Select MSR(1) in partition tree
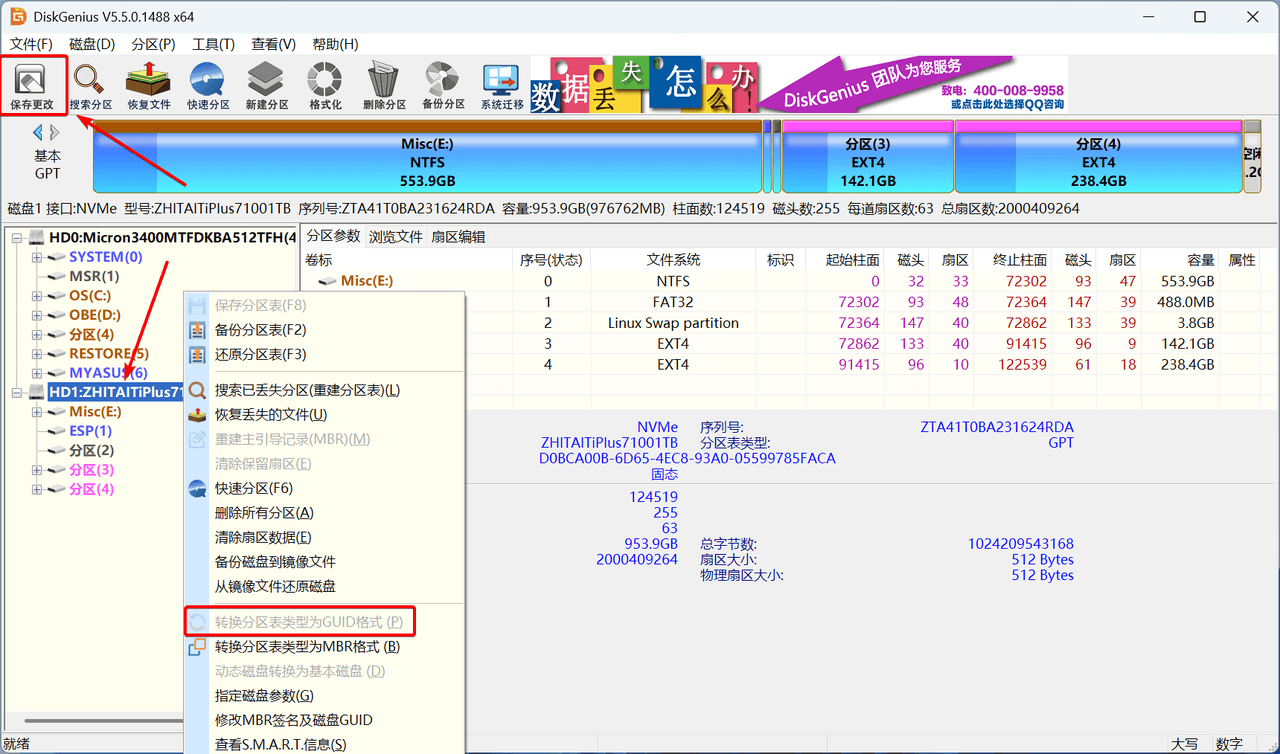 click(x=94, y=276)
